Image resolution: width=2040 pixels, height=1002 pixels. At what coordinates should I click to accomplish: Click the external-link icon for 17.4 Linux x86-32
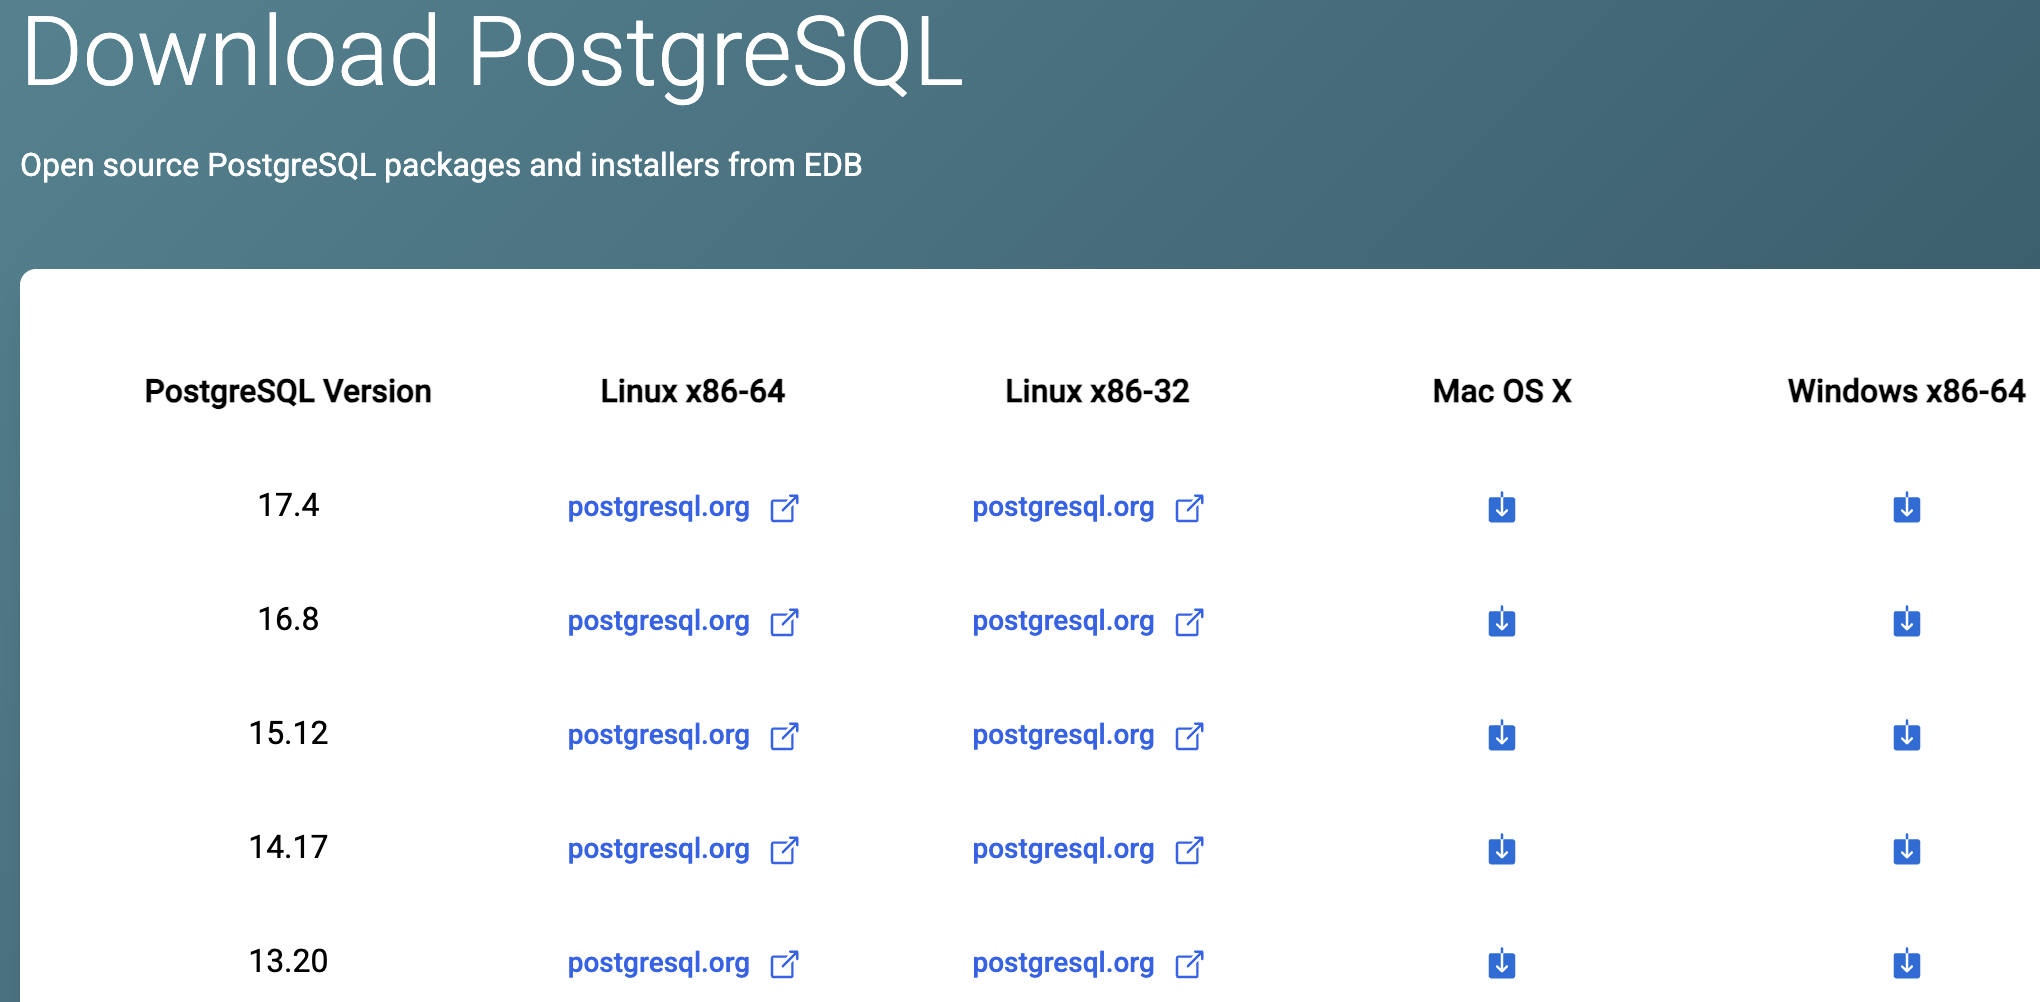[x=1190, y=508]
